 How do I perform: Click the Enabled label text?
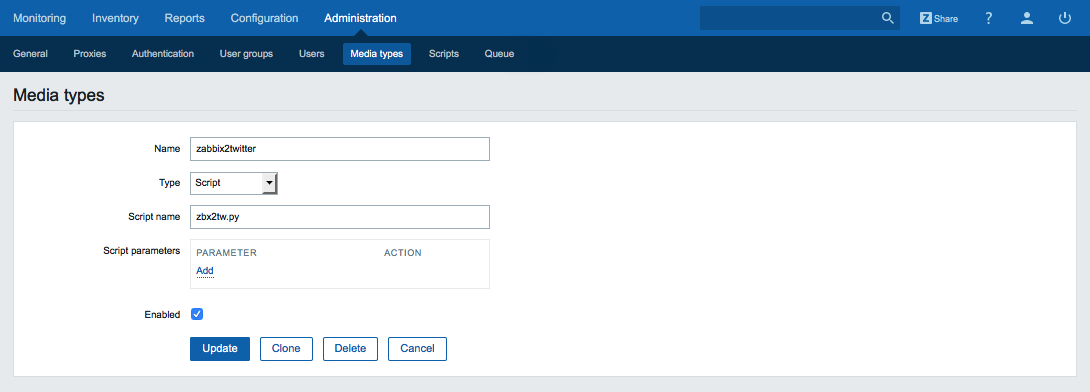[x=162, y=314]
